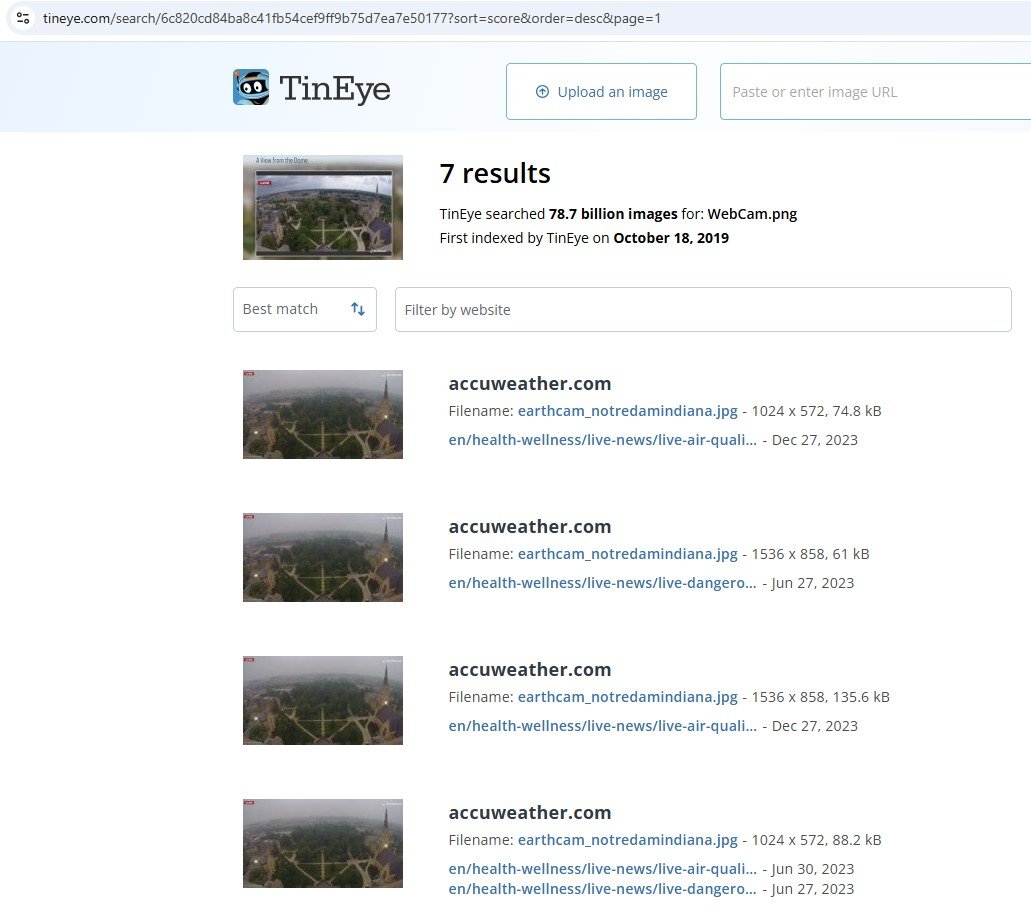Open the second result thumbnail image
The image size is (1031, 912).
click(322, 558)
